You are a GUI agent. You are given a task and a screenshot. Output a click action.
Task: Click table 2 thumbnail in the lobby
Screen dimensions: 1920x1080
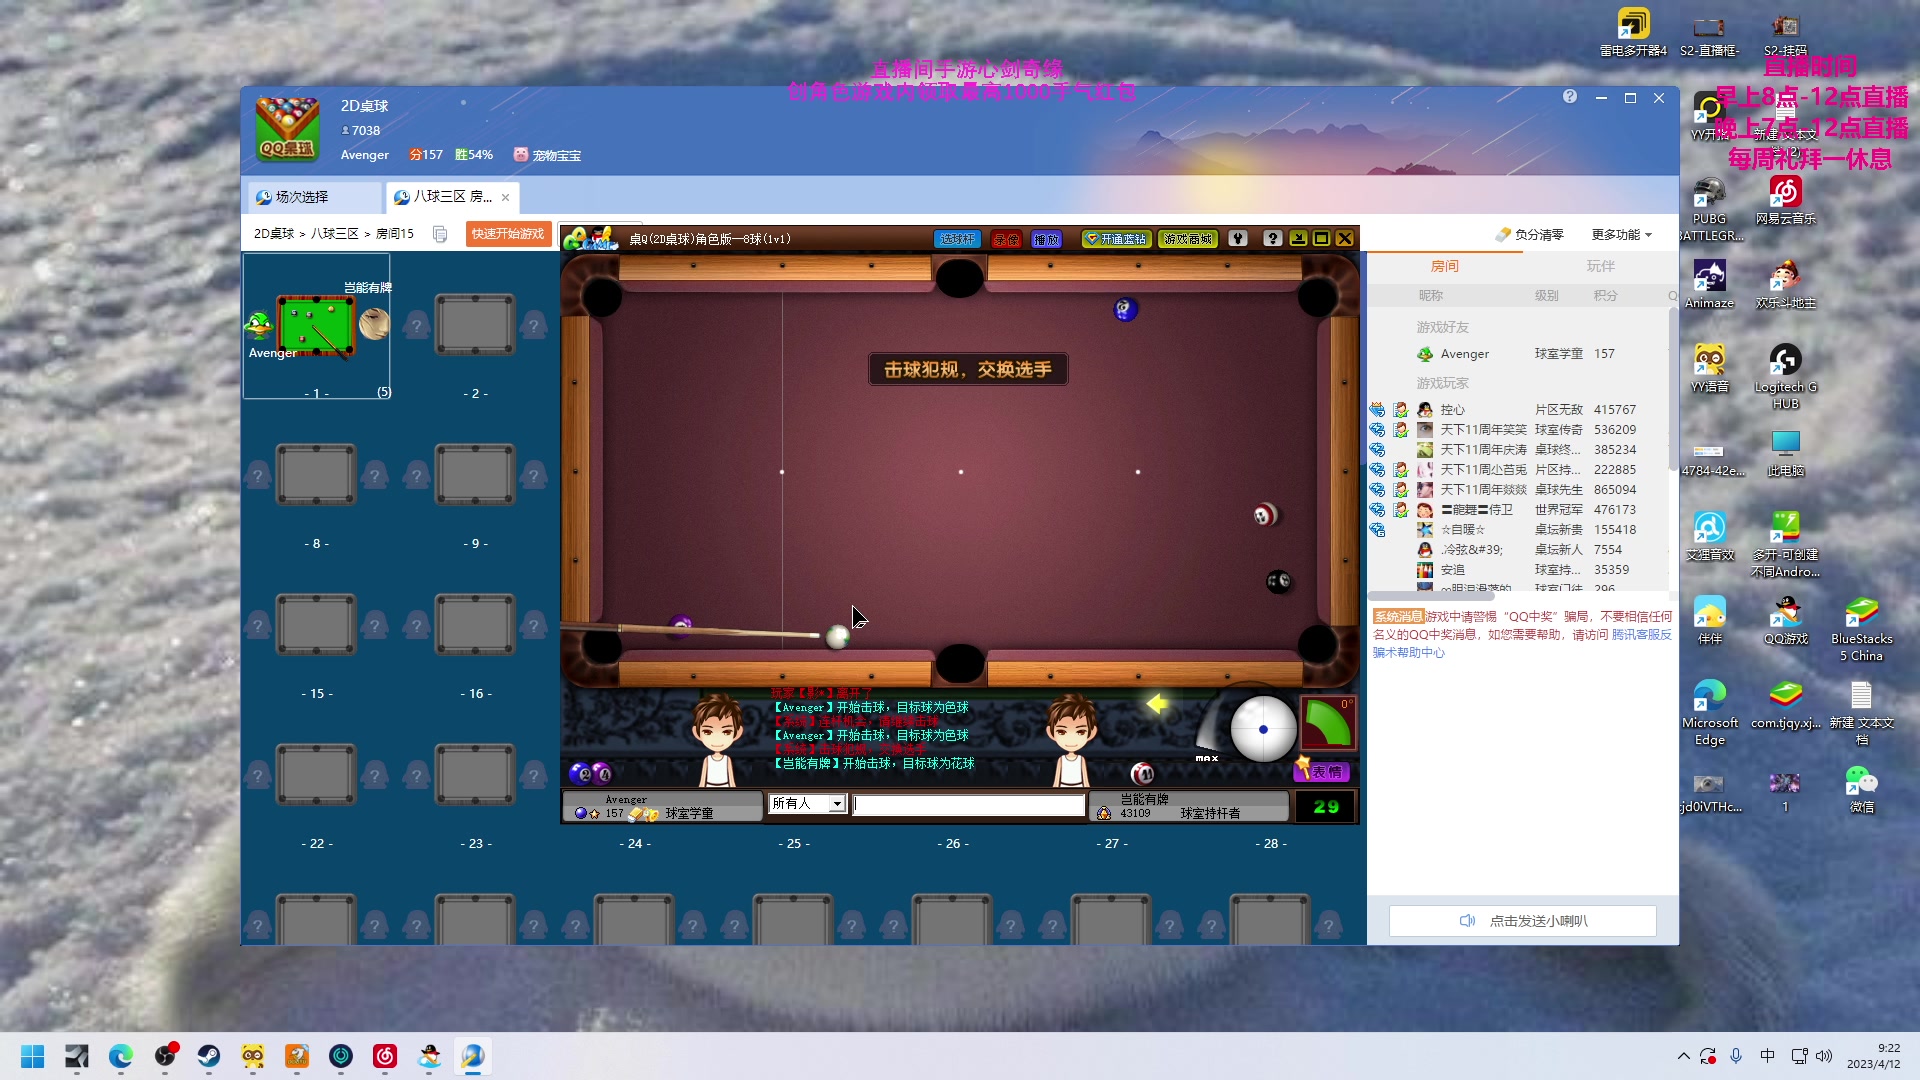click(x=475, y=325)
